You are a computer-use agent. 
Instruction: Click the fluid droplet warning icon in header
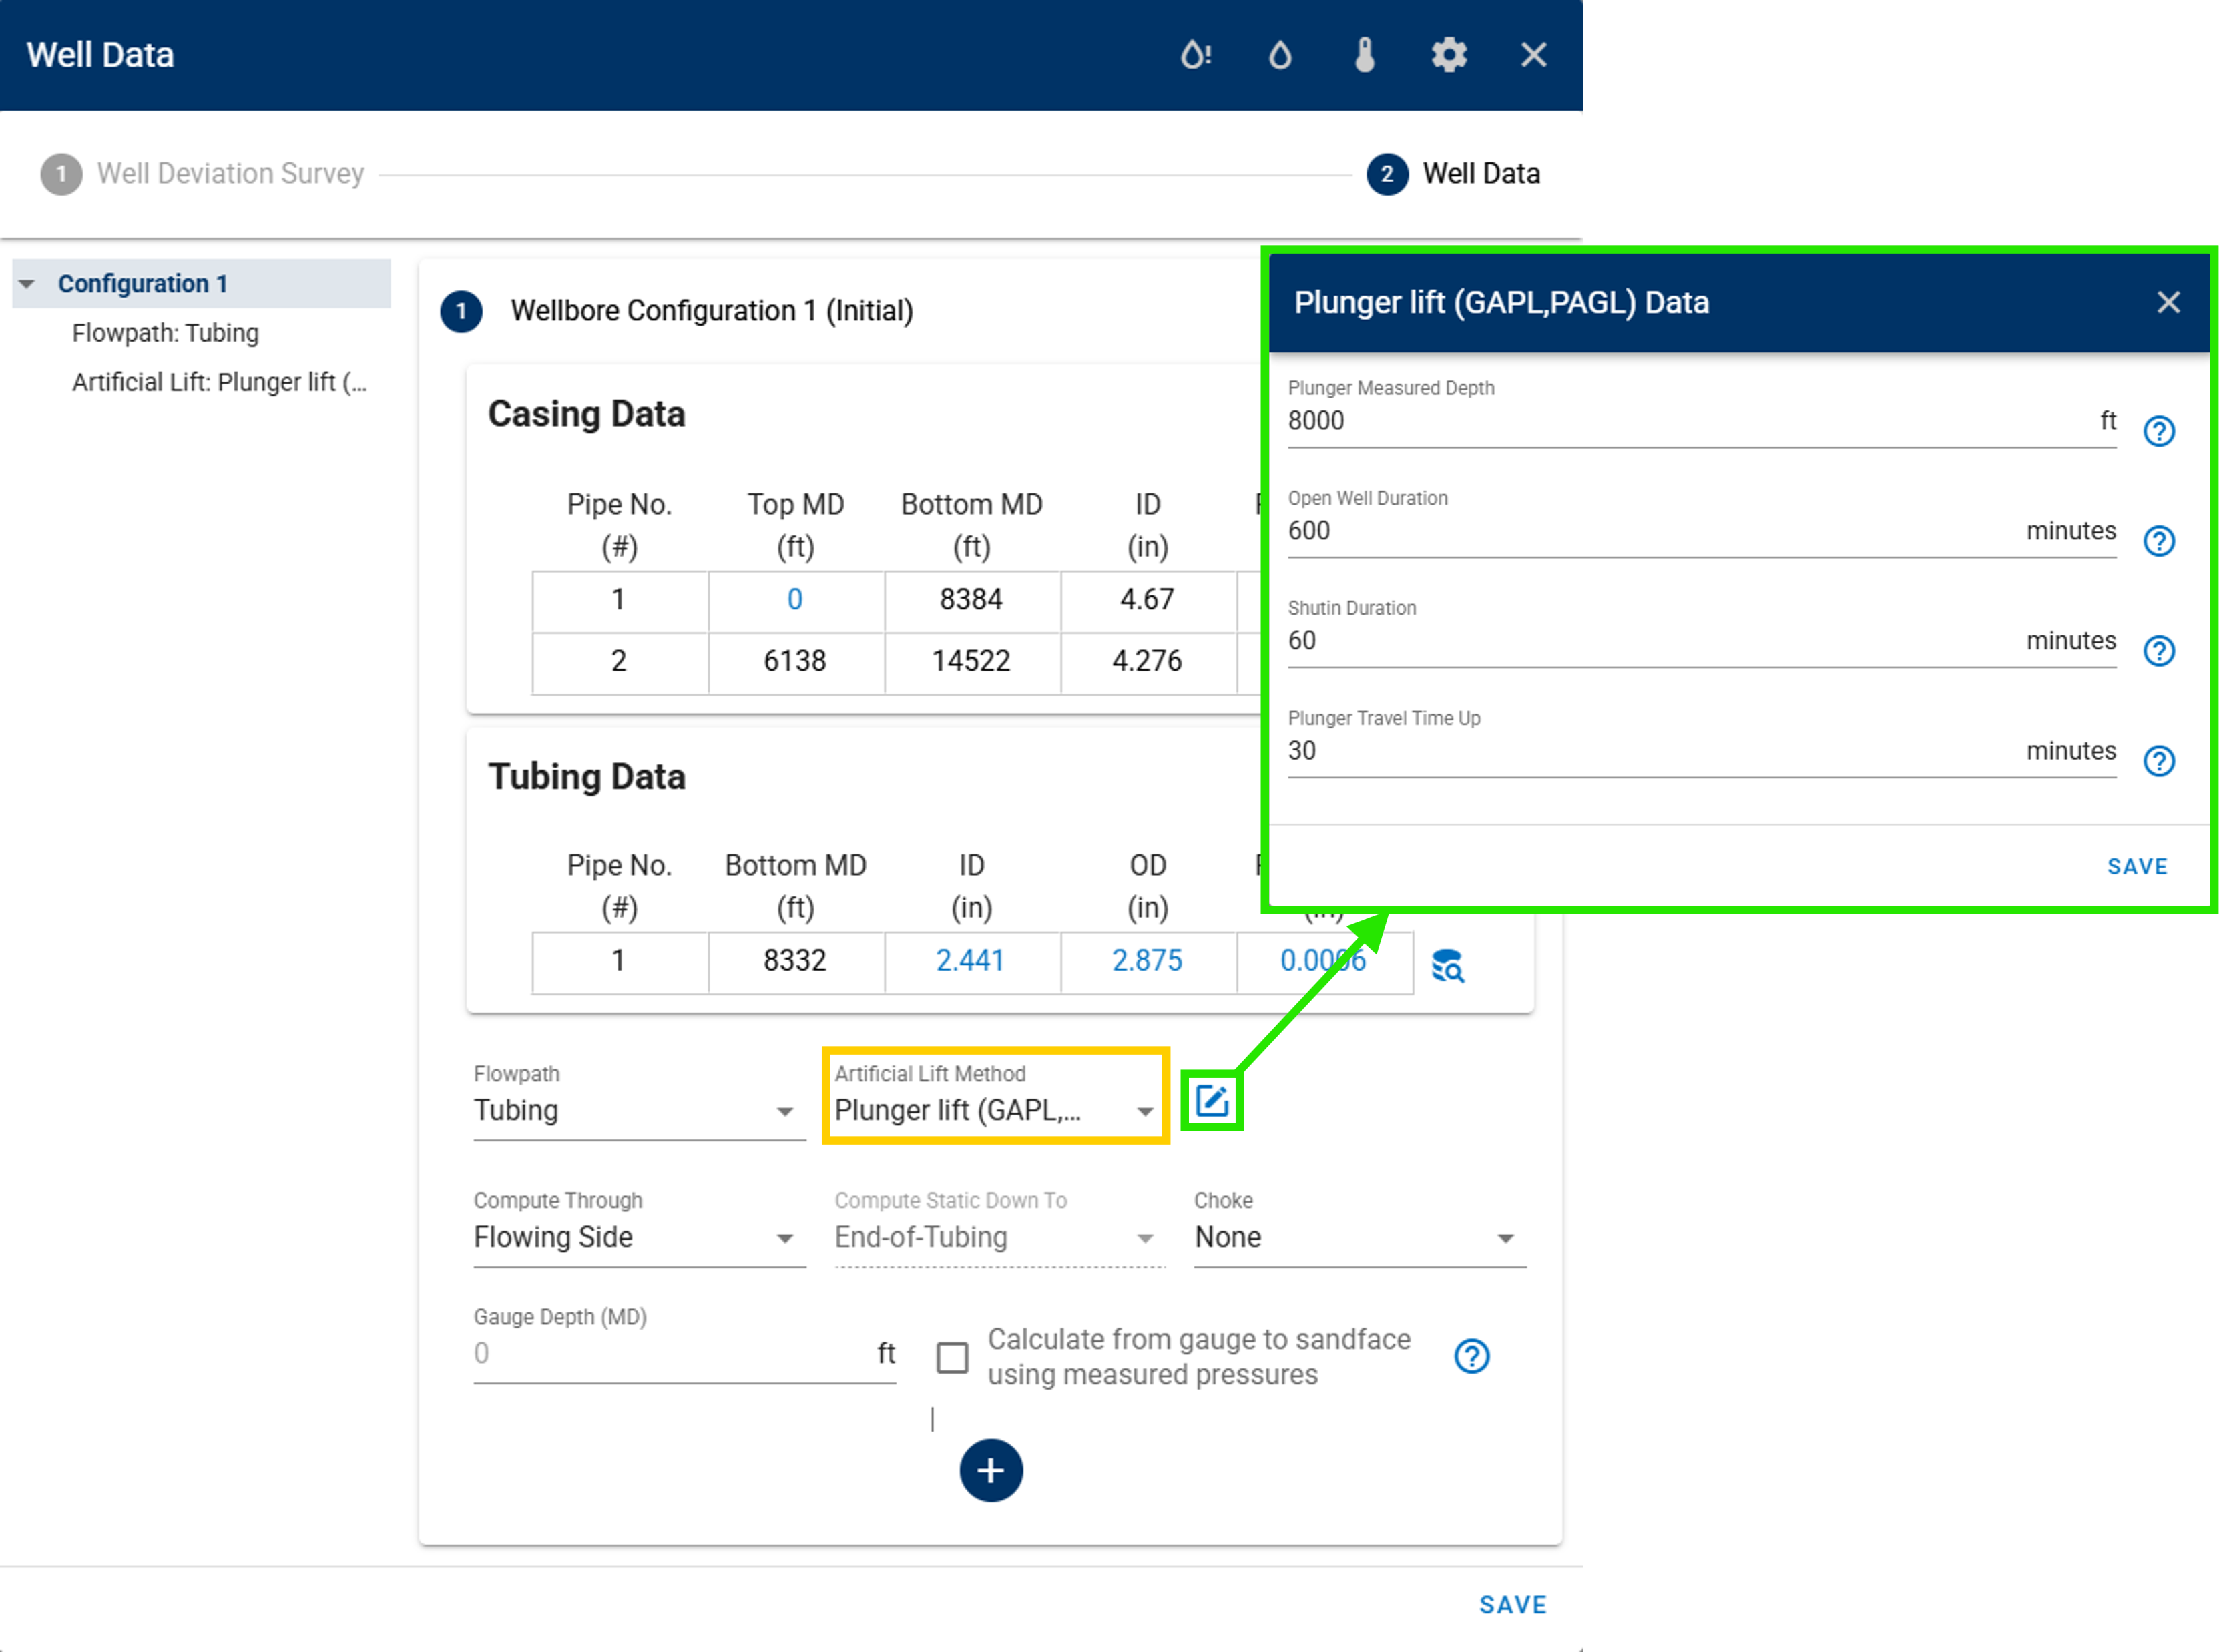click(x=1195, y=54)
